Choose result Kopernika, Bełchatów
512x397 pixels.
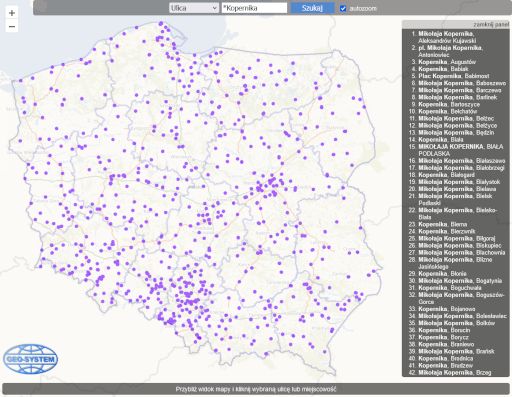[x=448, y=111]
